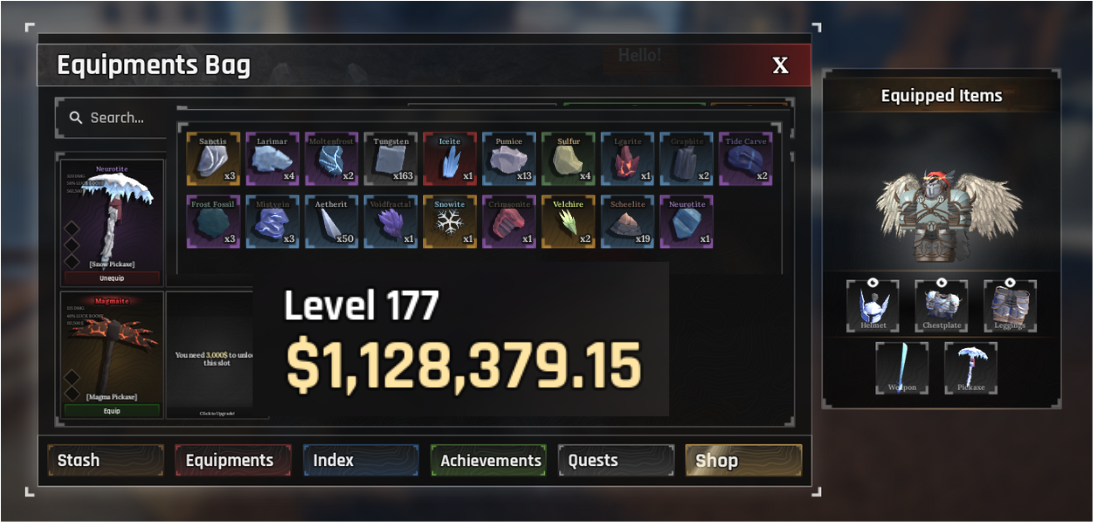The height and width of the screenshot is (522, 1093).
Task: Select the Sanctis ore item
Action: tap(213, 159)
